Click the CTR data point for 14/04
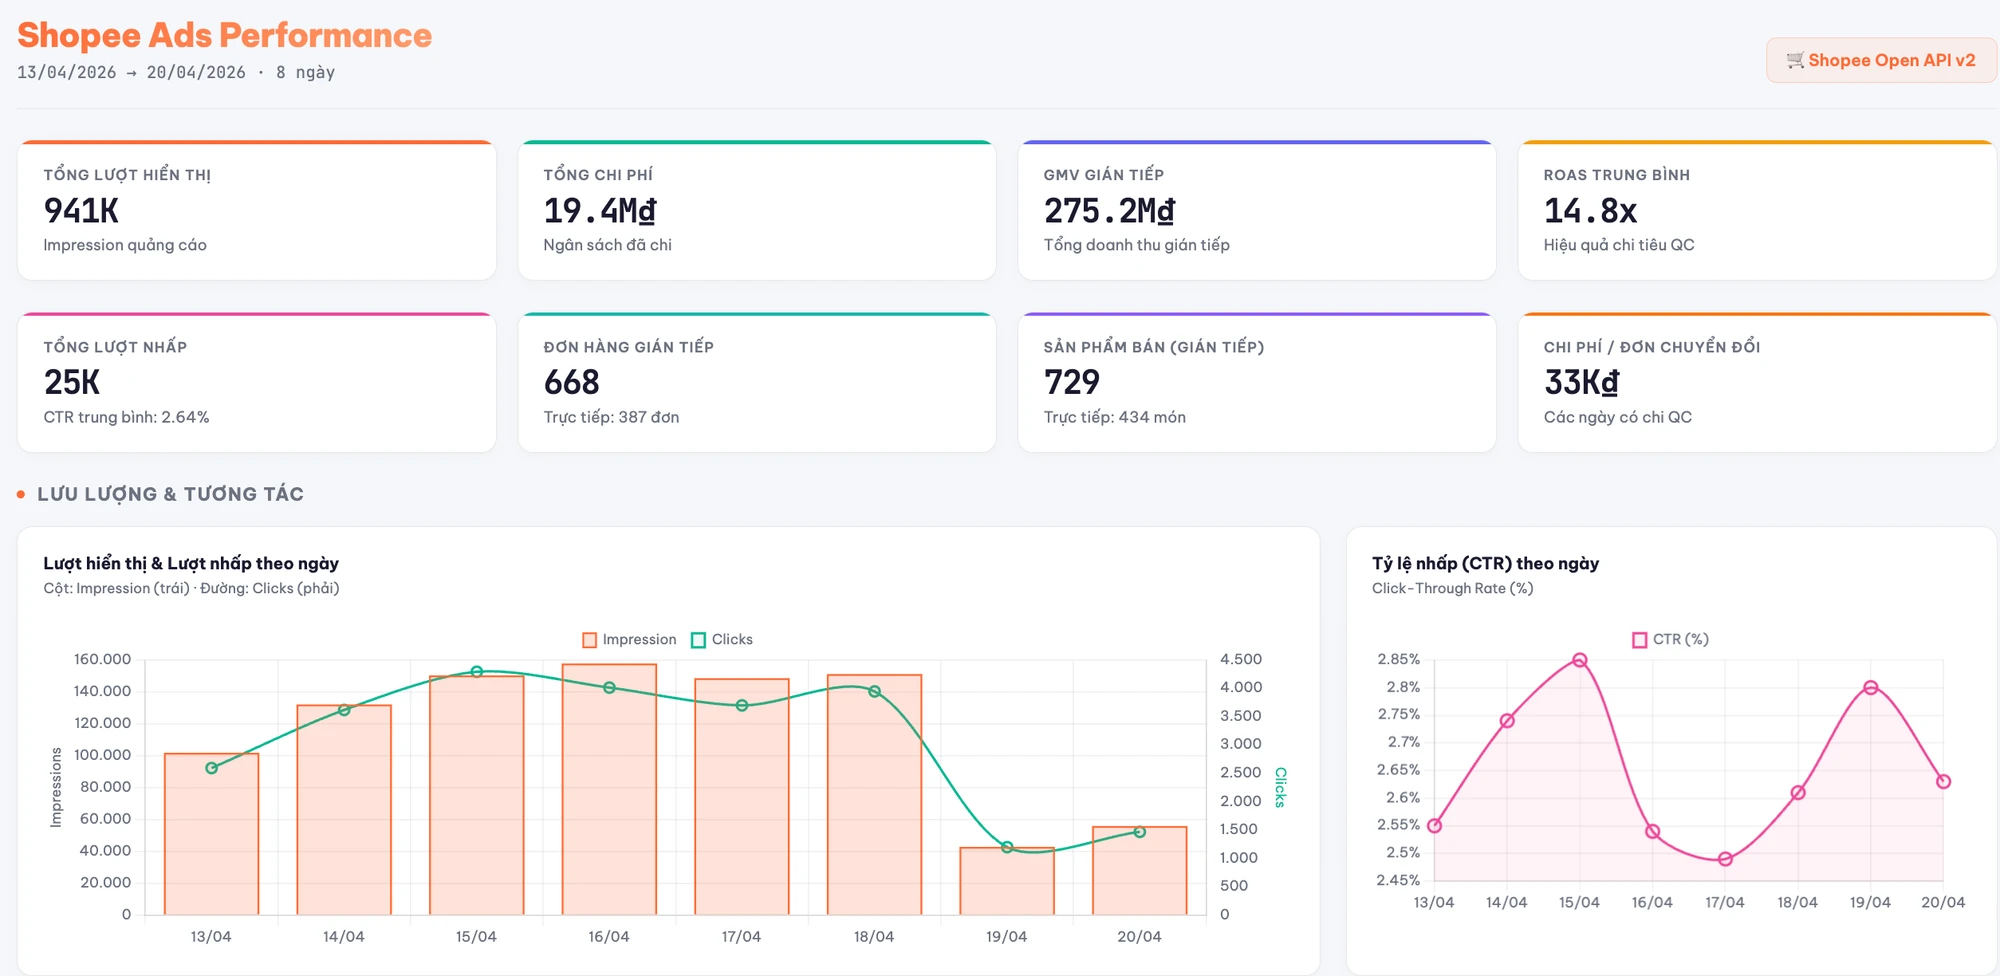Viewport: 2000px width, 976px height. (1507, 721)
